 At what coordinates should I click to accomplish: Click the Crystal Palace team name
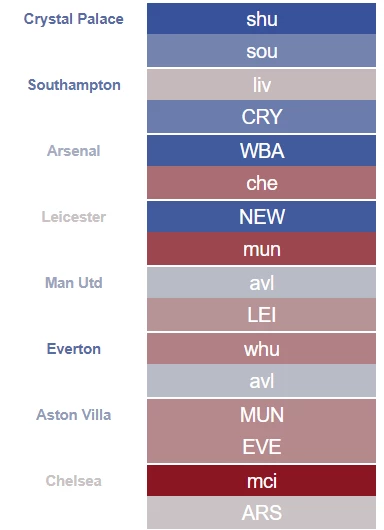tap(73, 19)
